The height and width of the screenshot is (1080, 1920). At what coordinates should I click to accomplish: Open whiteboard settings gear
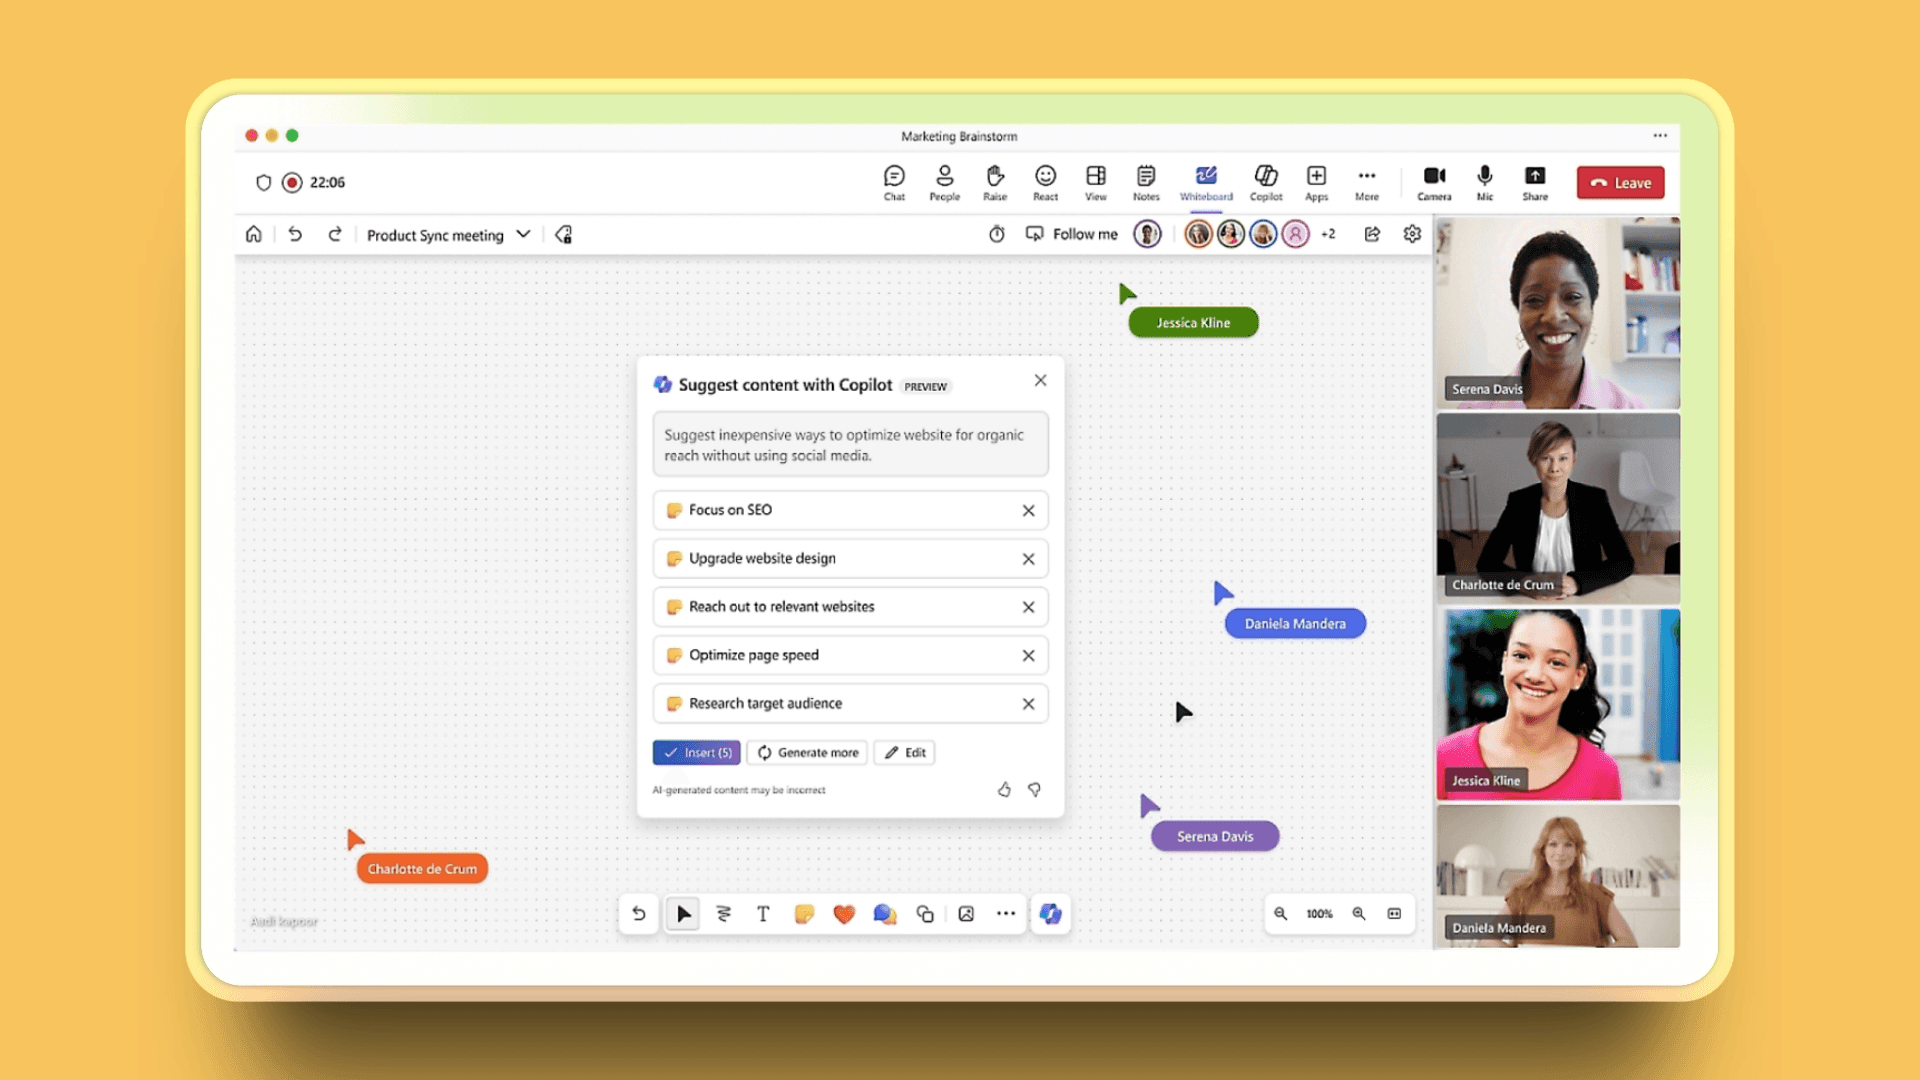point(1412,234)
